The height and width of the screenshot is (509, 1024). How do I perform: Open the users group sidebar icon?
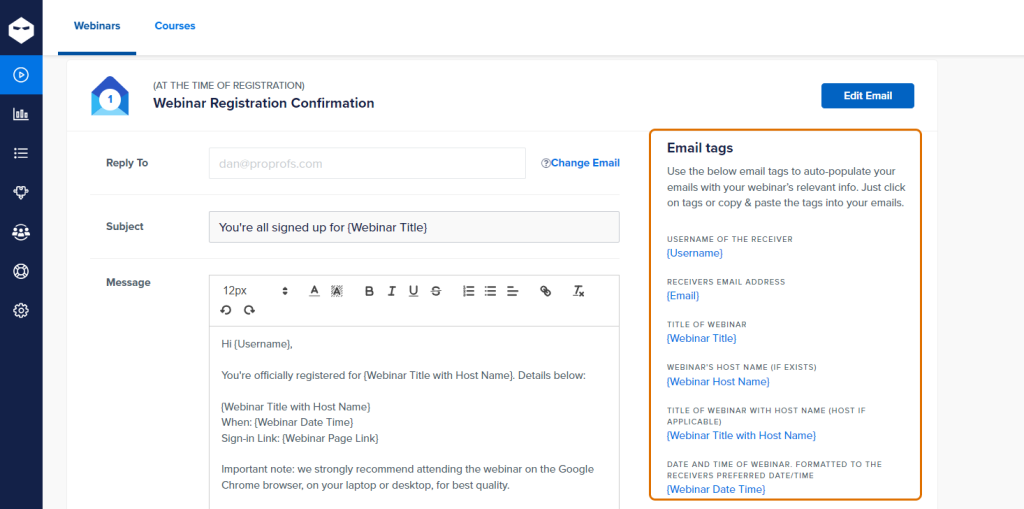pyautogui.click(x=21, y=232)
